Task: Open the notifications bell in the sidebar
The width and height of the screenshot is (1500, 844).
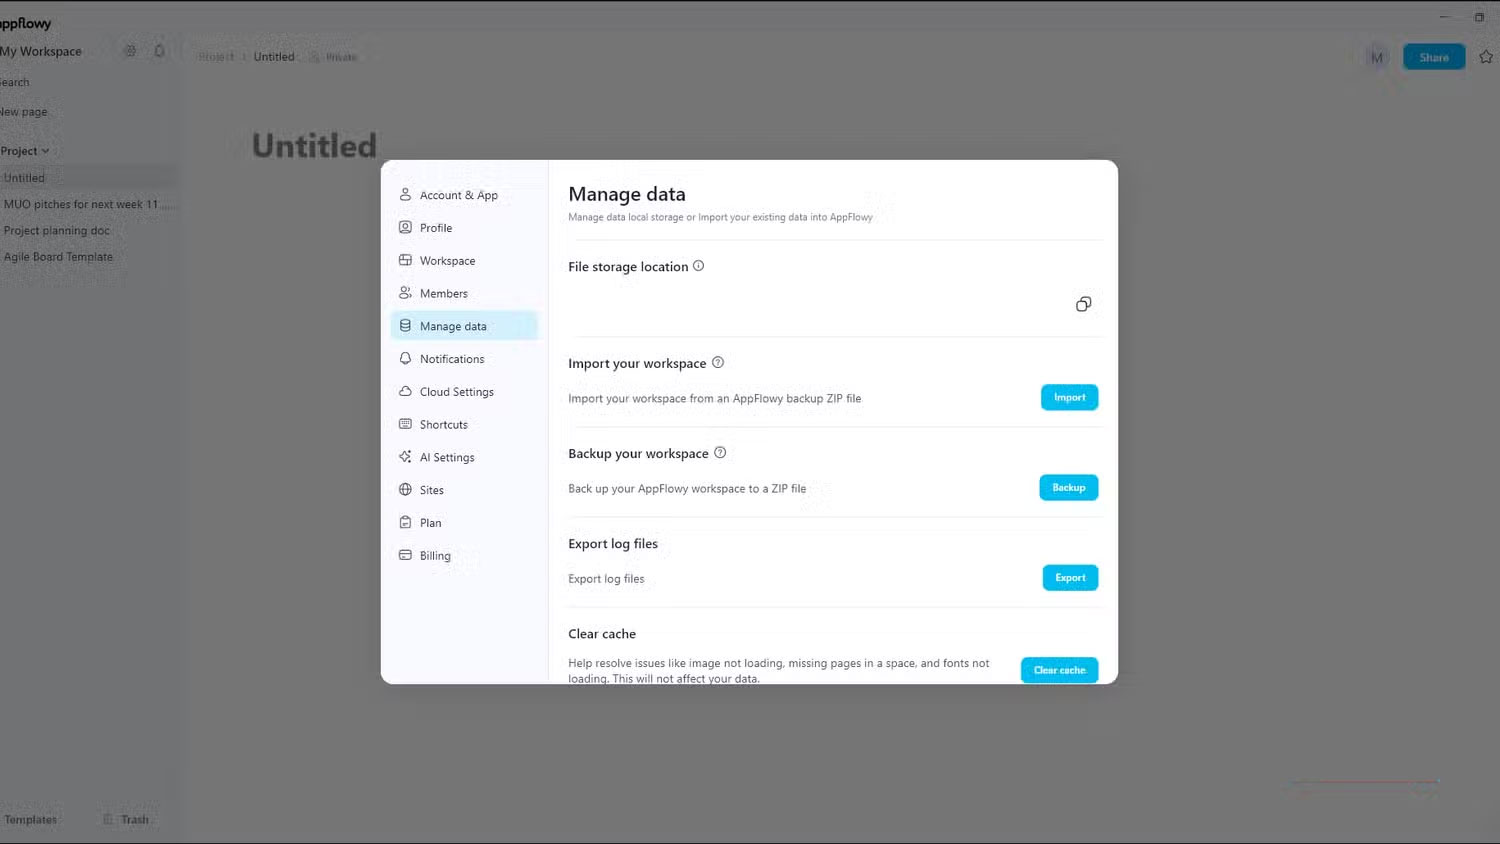Action: 159,51
